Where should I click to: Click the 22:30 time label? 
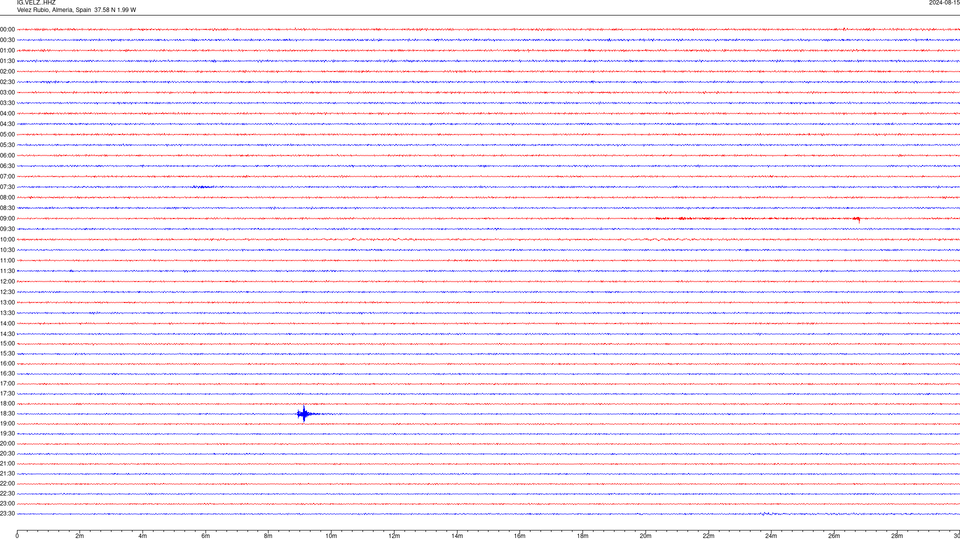point(7,493)
